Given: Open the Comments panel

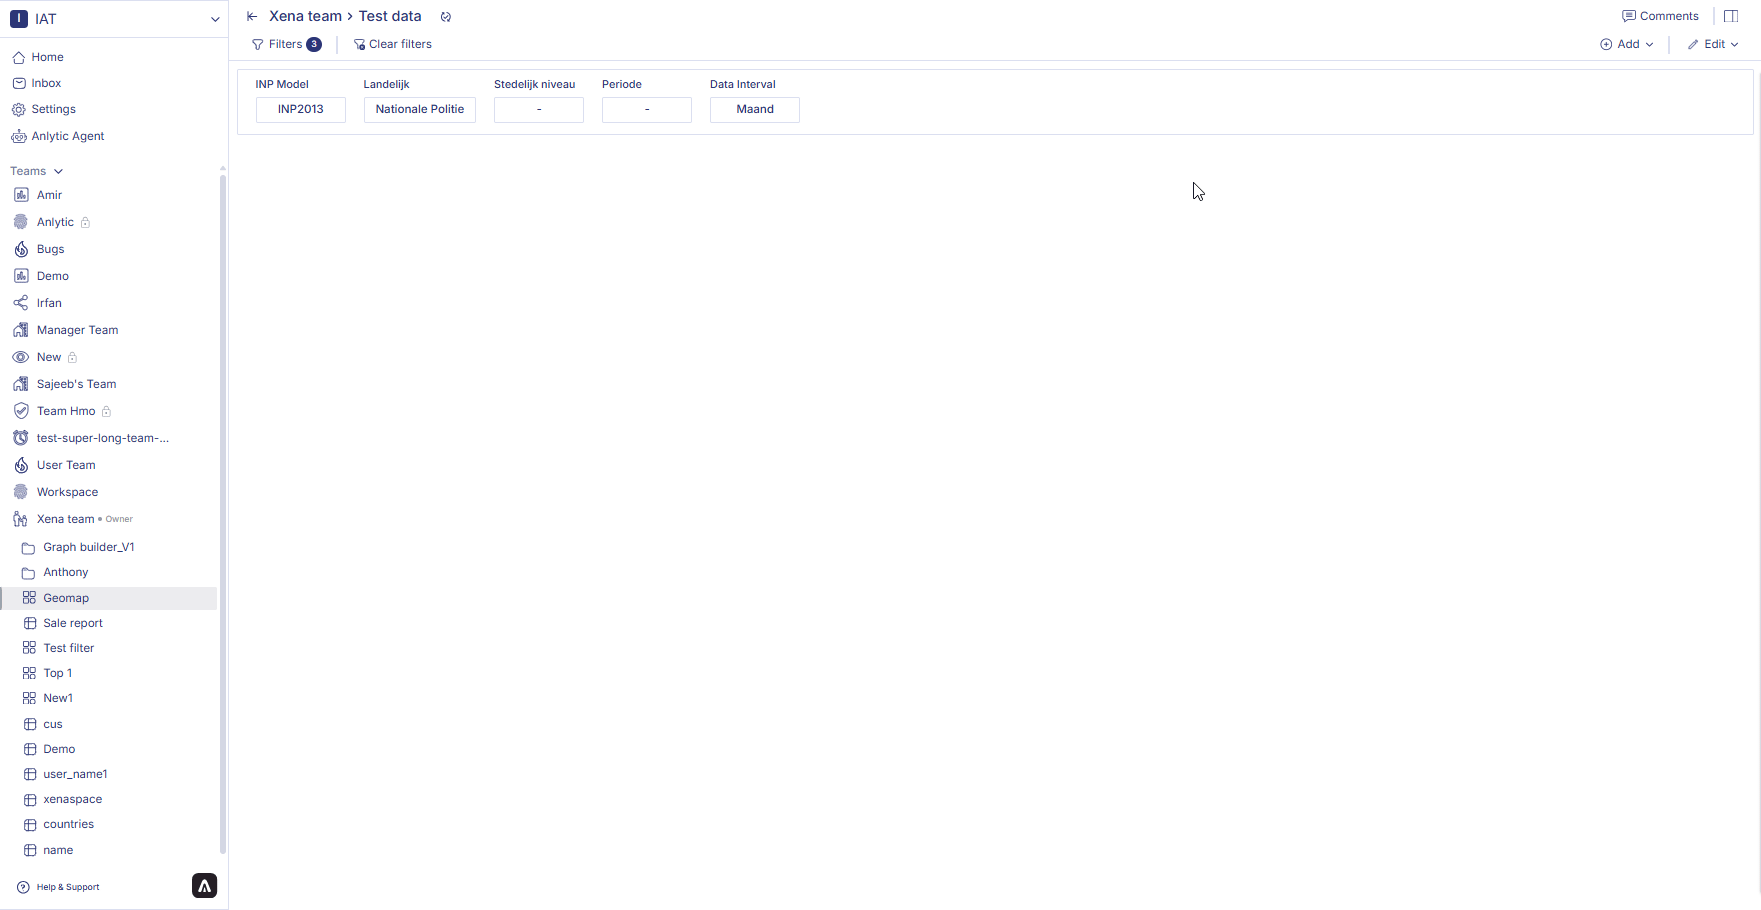Looking at the screenshot, I should click(x=1660, y=16).
